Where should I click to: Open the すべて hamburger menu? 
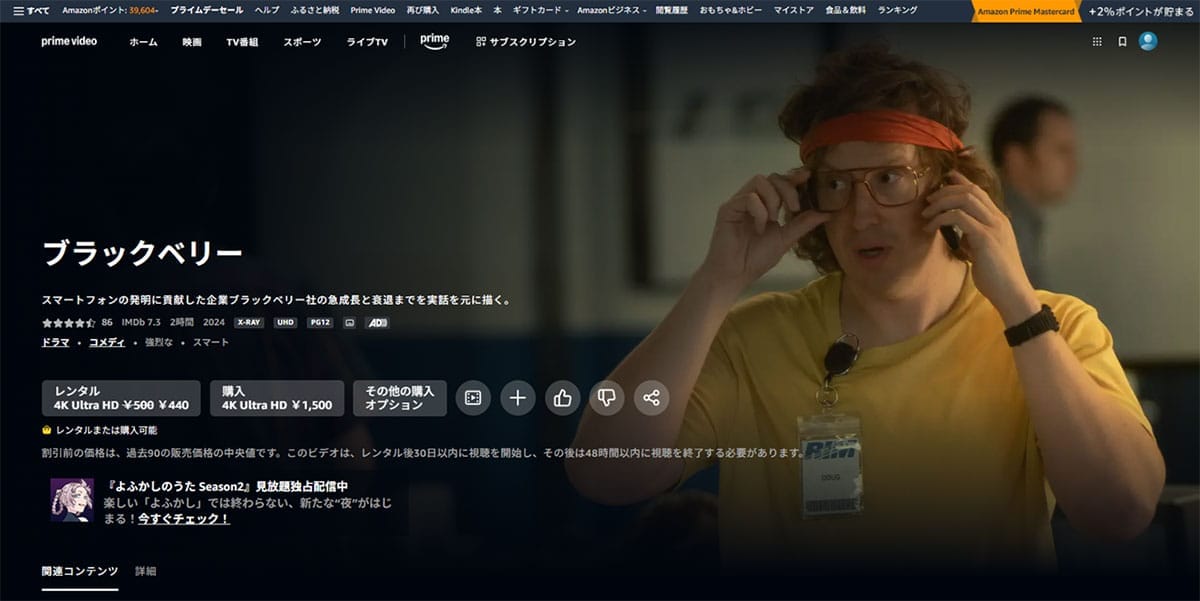pyautogui.click(x=31, y=10)
